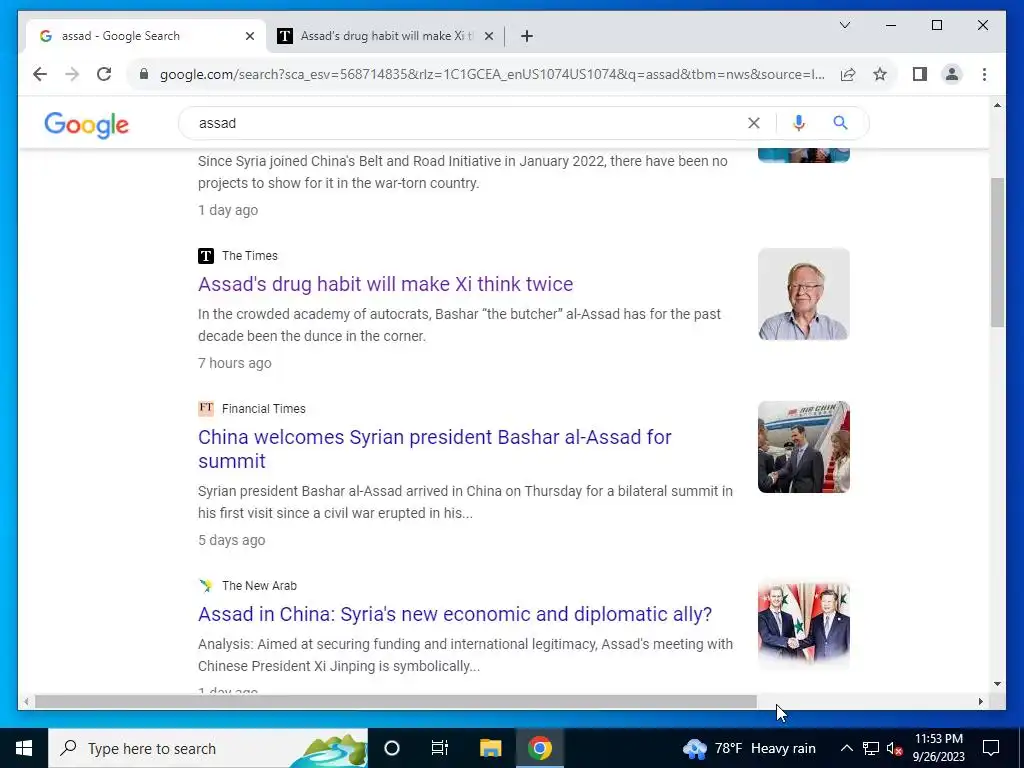Open 'Assad's drug habit will make Xi think twice'
The height and width of the screenshot is (768, 1024).
[x=385, y=284]
